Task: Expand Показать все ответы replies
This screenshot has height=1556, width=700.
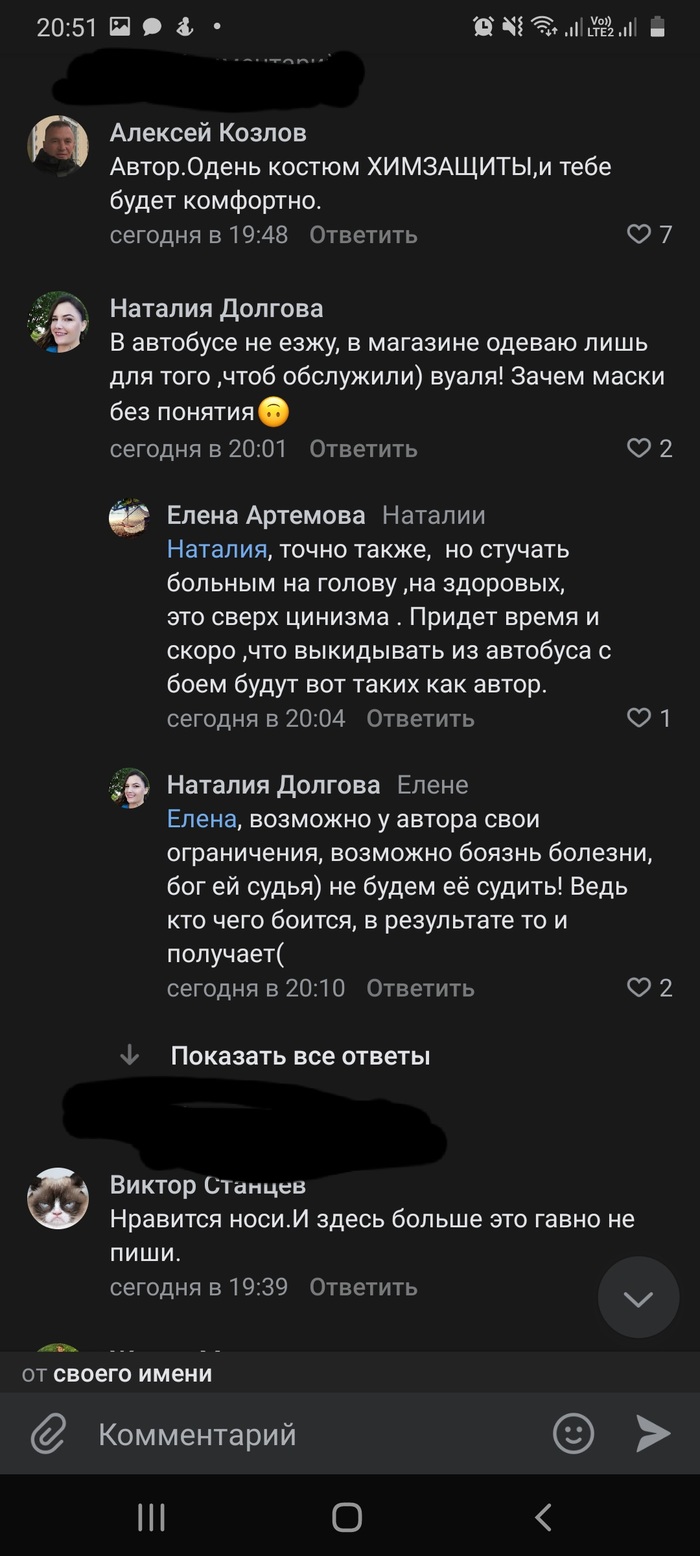Action: coord(300,1056)
